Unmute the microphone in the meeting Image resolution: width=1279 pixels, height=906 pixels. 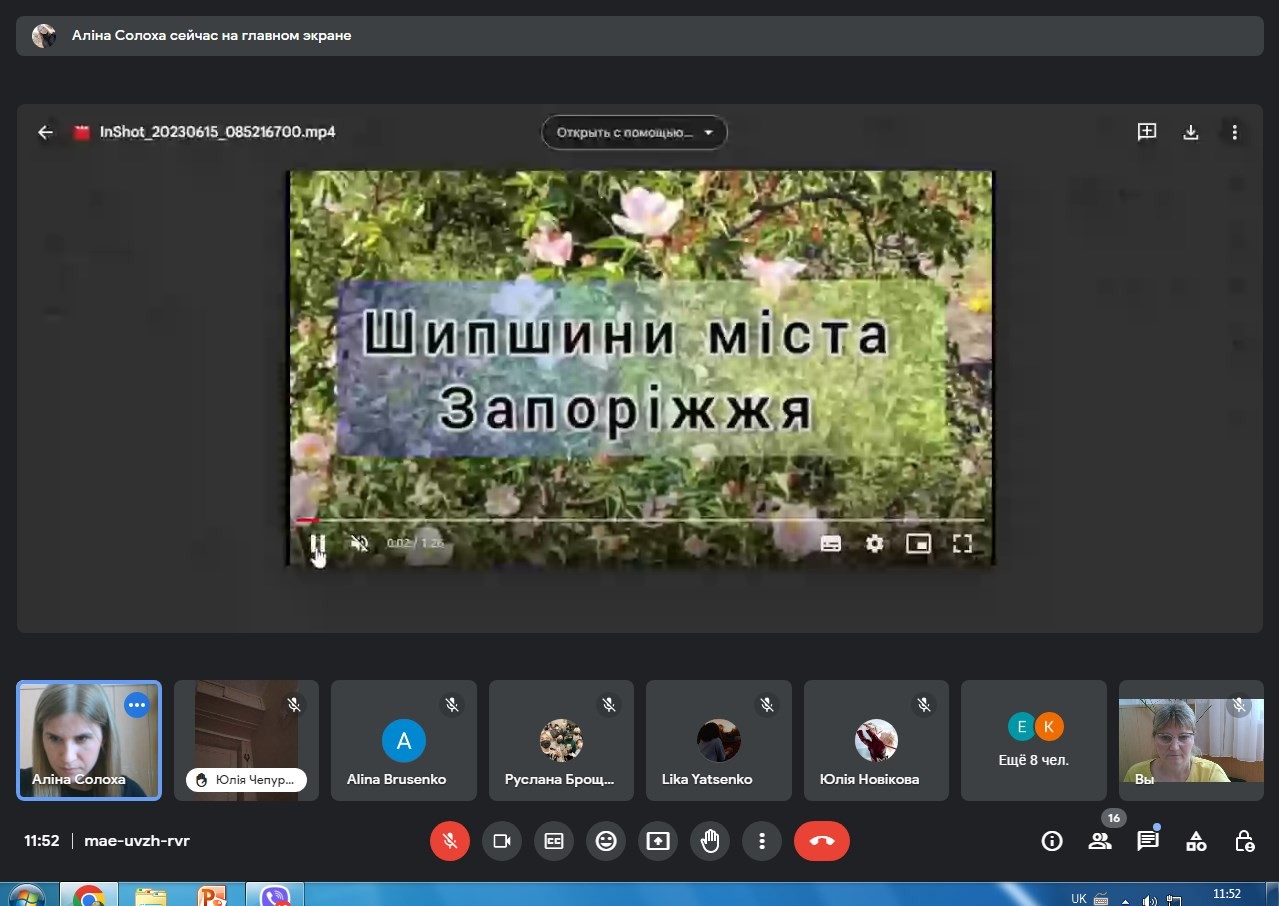tap(450, 841)
